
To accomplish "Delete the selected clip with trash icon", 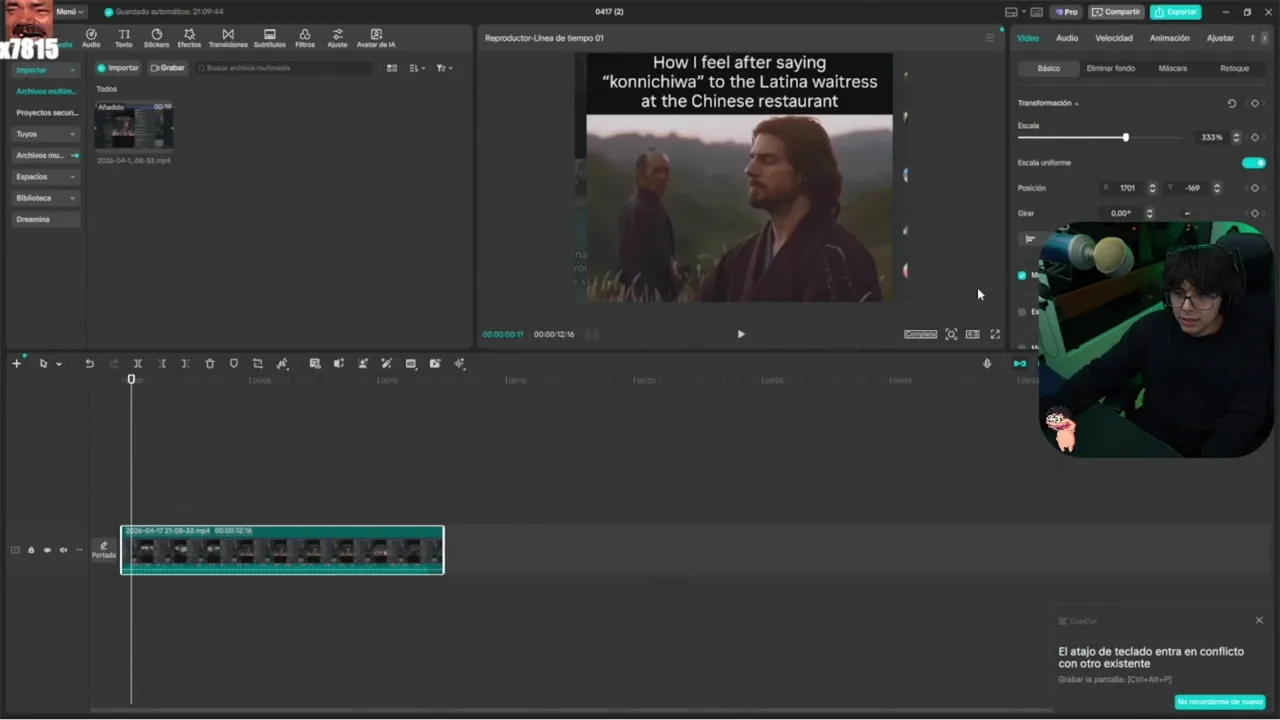I will coord(210,364).
